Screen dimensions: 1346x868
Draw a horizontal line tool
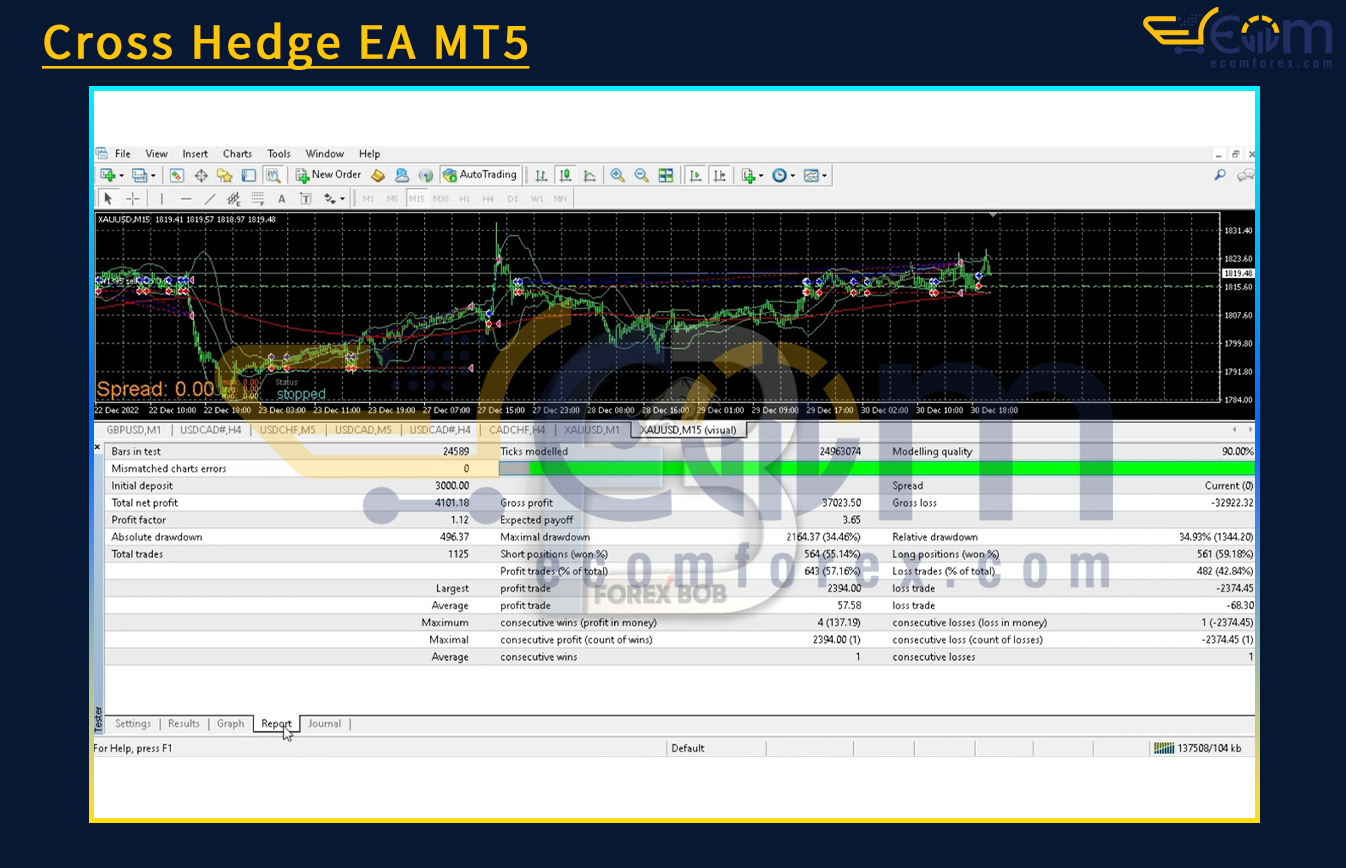186,198
